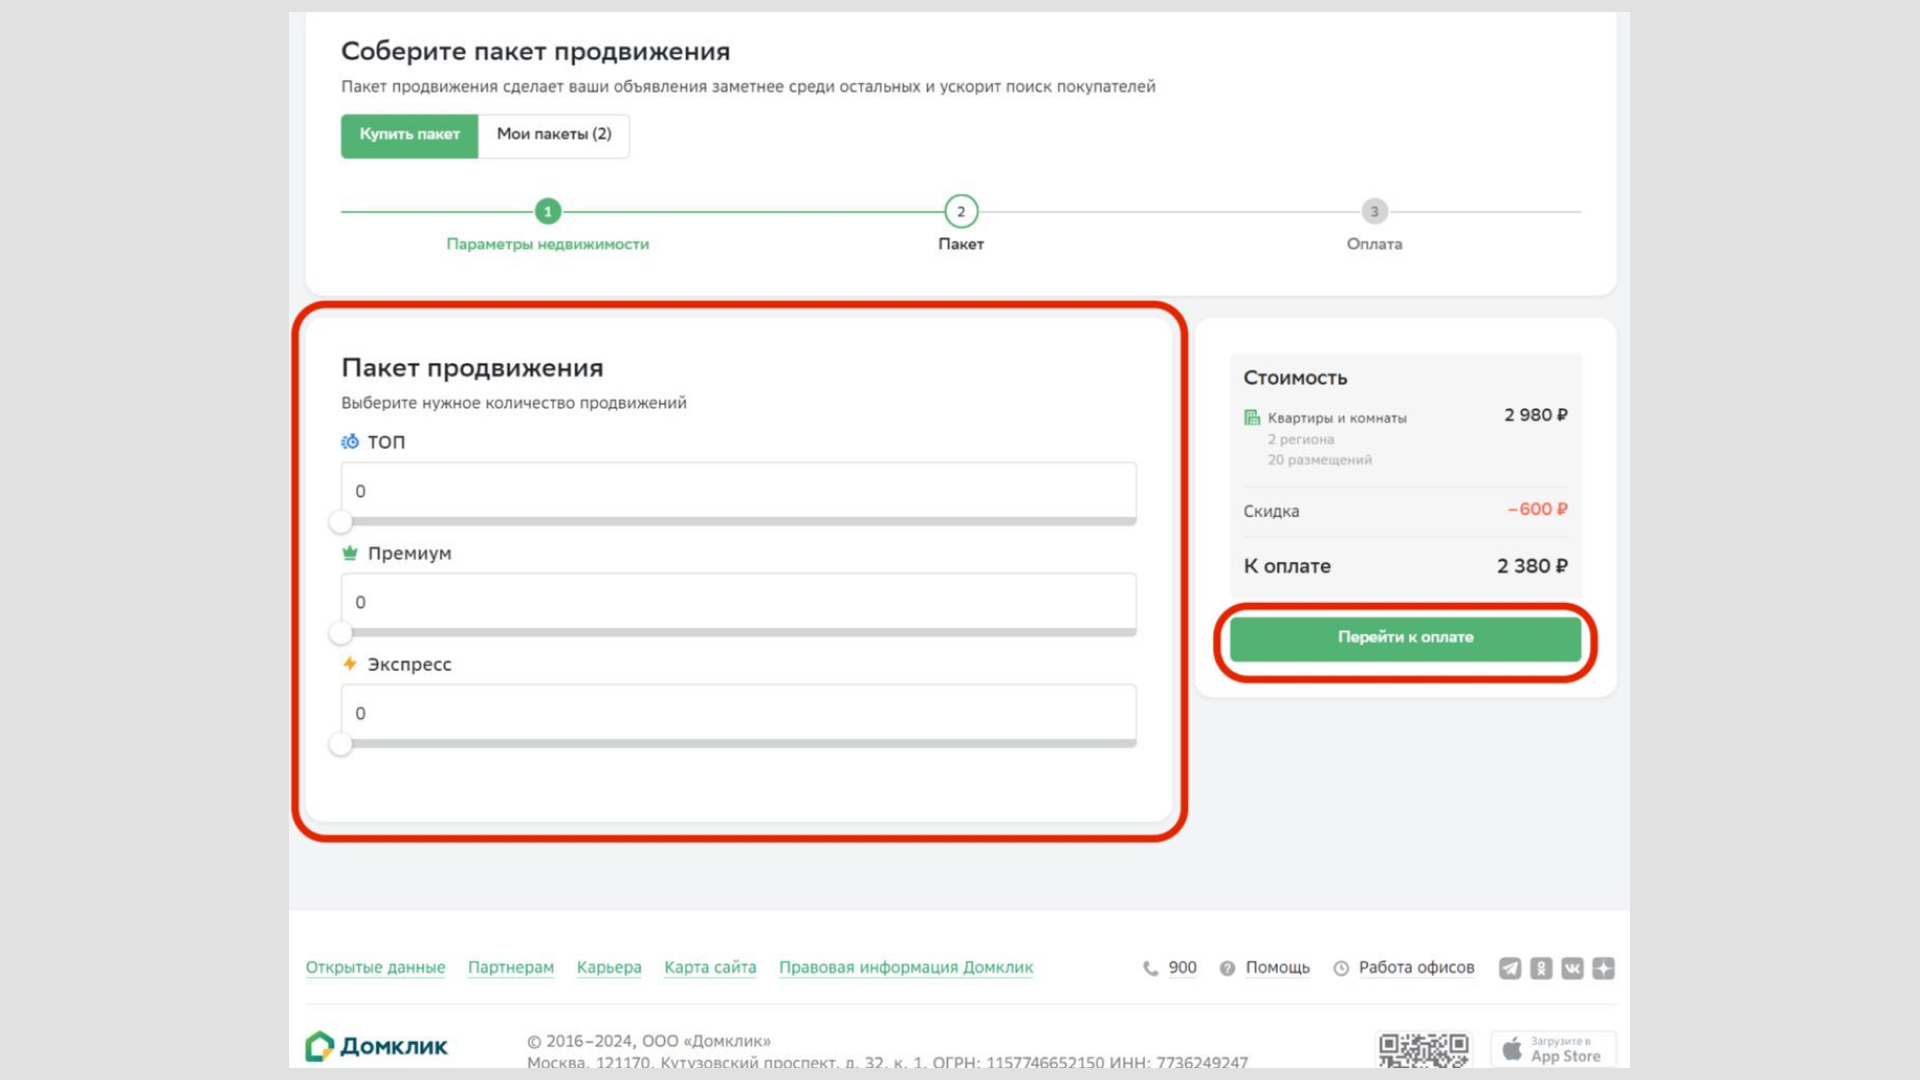Click the Премиум crown icon

point(347,551)
